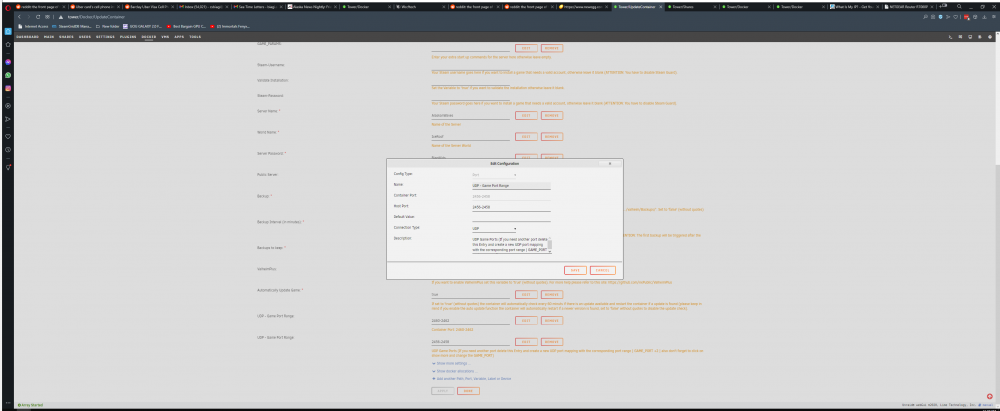Screen dimensions: 1000x411
Task: Click Edit for Automatically Update Game
Action: pyautogui.click(x=526, y=295)
